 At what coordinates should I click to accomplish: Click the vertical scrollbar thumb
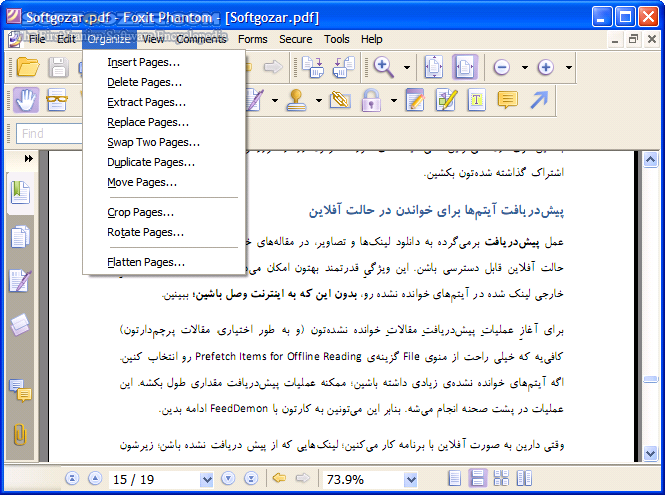pos(650,379)
